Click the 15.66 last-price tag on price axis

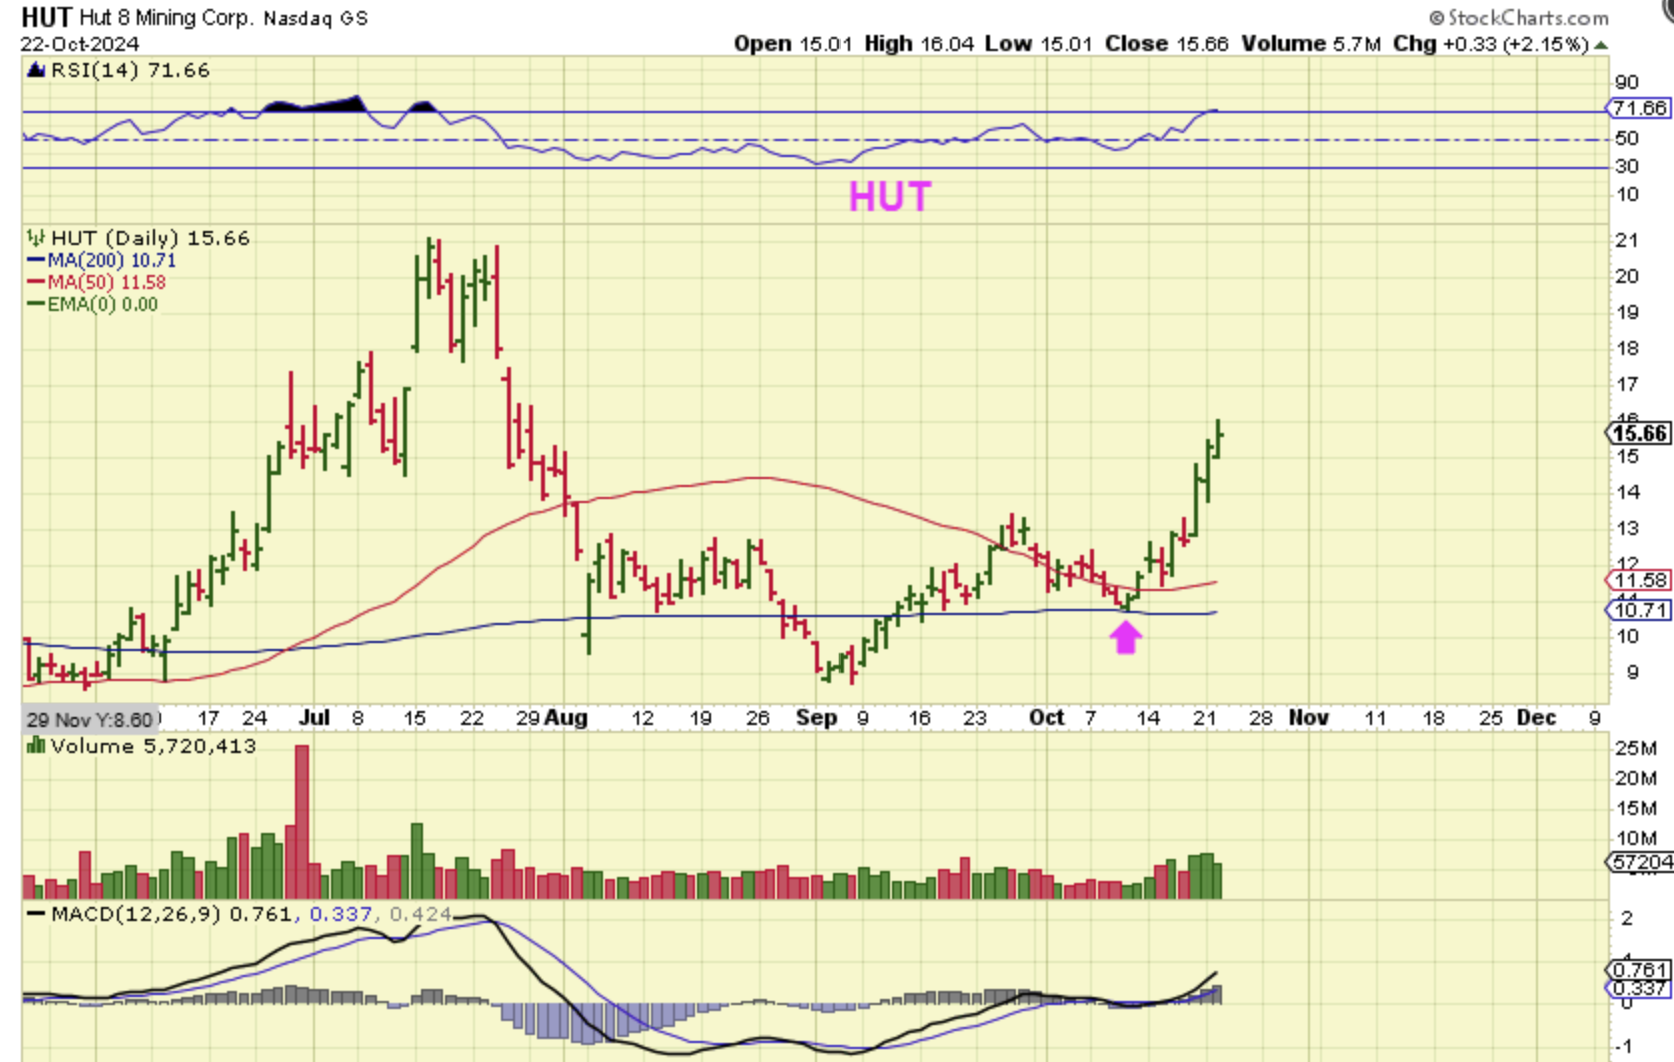click(1639, 433)
